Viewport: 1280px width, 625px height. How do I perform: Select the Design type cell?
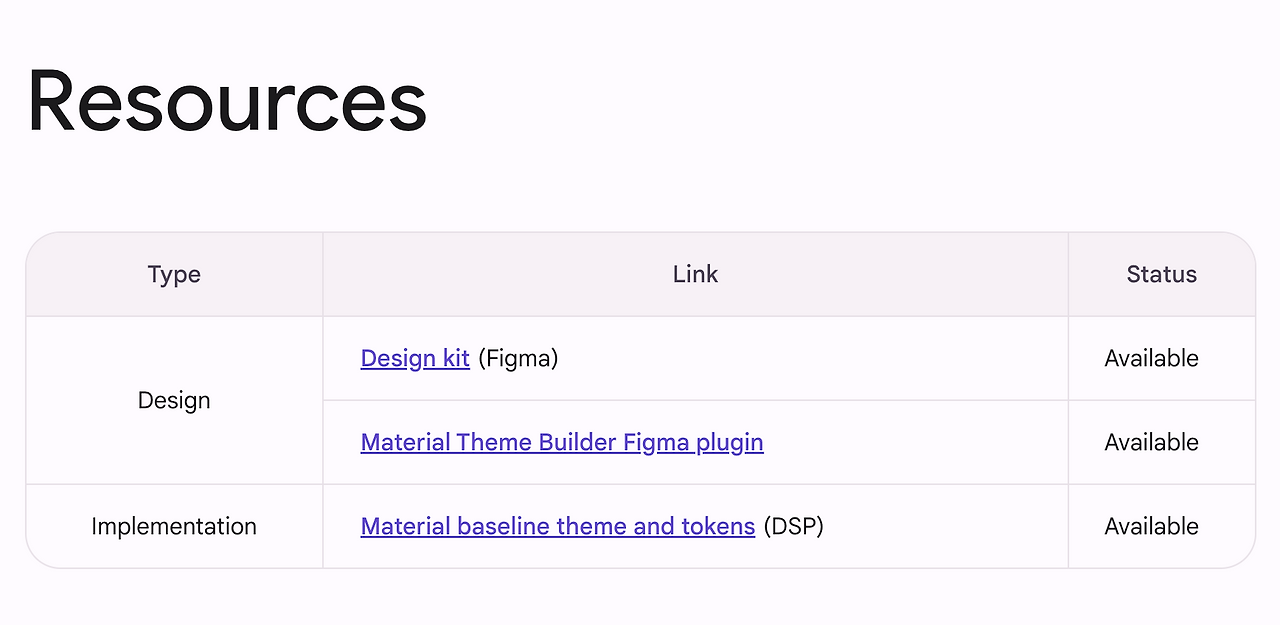click(174, 400)
